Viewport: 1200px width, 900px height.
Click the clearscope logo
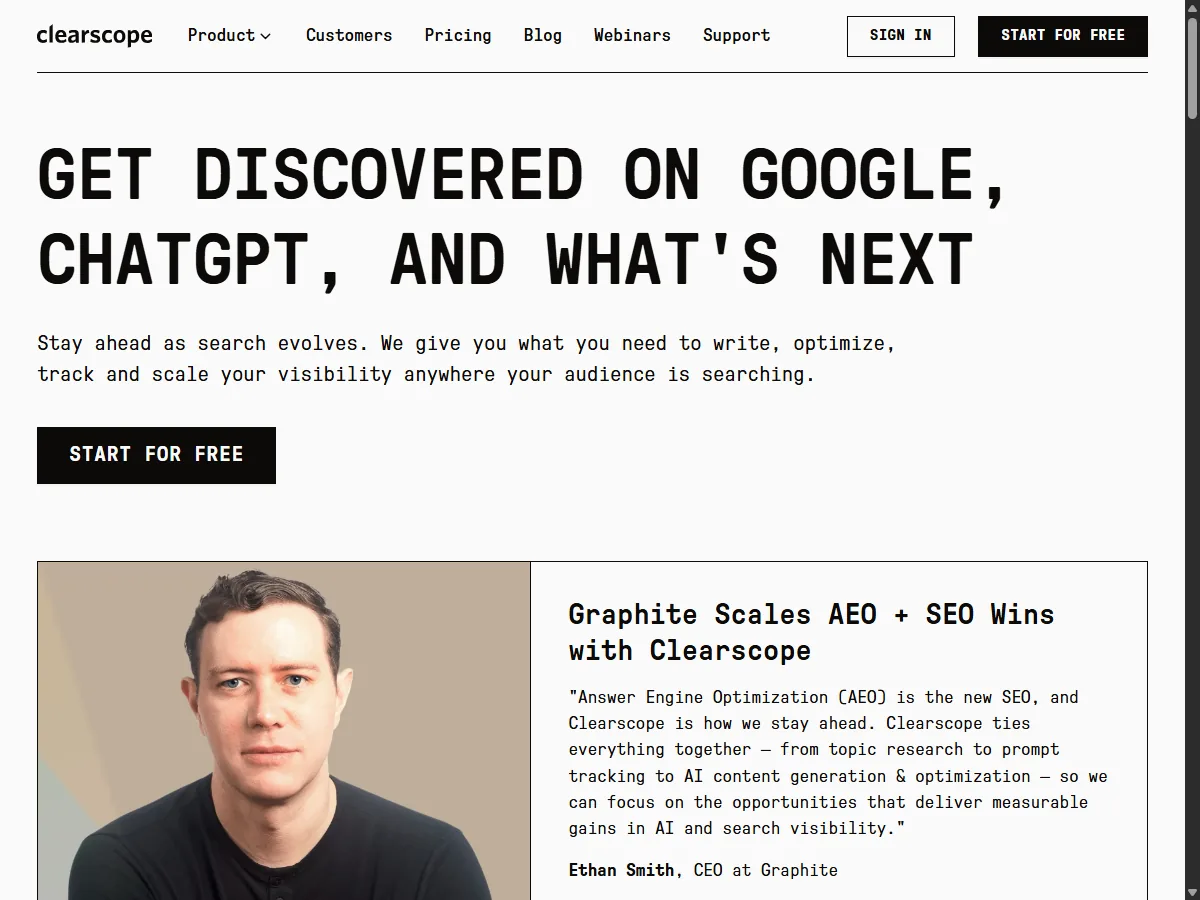(x=94, y=35)
